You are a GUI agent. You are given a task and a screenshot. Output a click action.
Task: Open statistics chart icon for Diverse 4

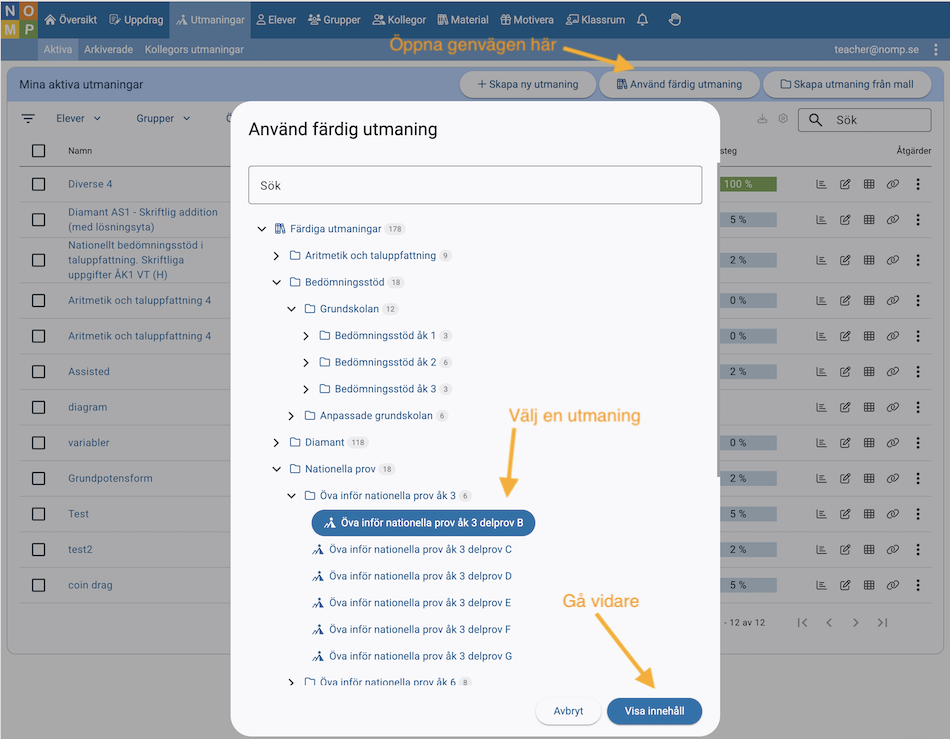[x=821, y=184]
